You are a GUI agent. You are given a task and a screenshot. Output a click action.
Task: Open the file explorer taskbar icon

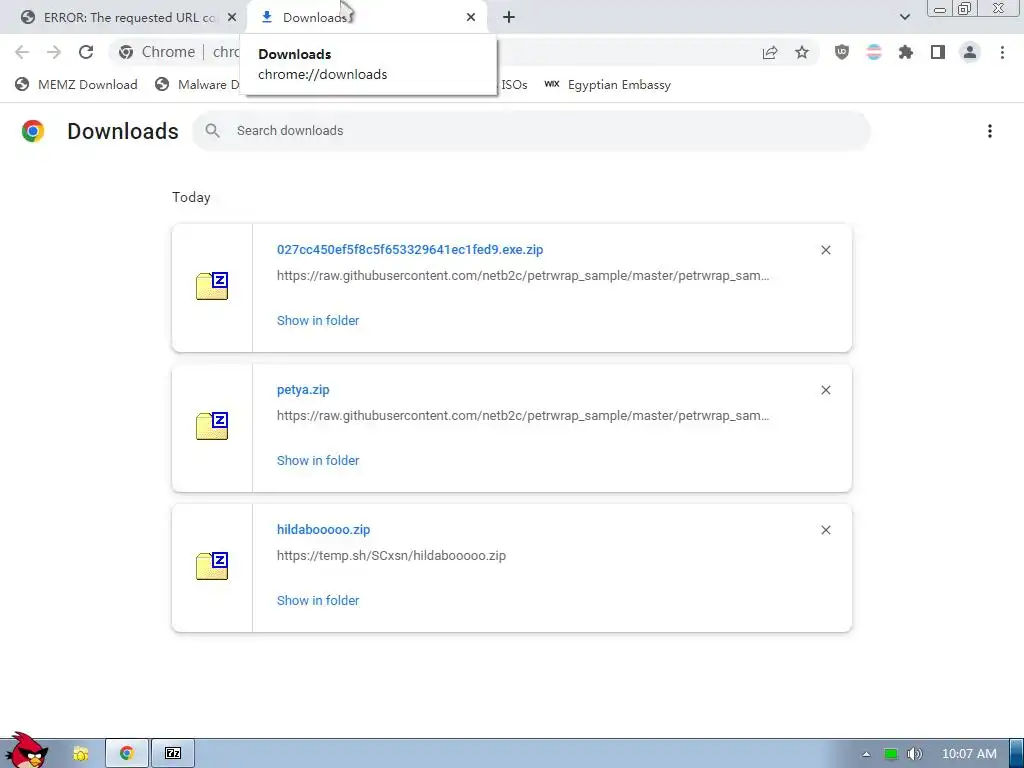(81, 754)
